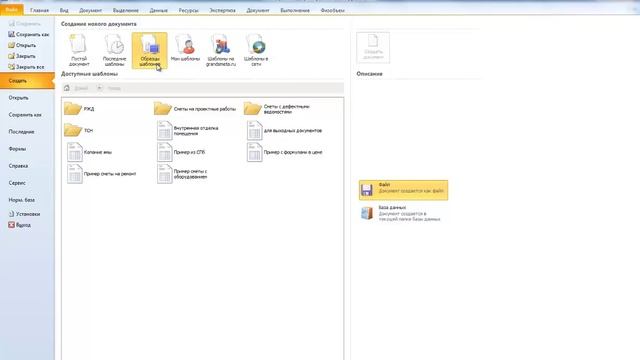Switch to the Физобъем ribbon tab
Viewport: 640px width, 360px height.
point(333,10)
